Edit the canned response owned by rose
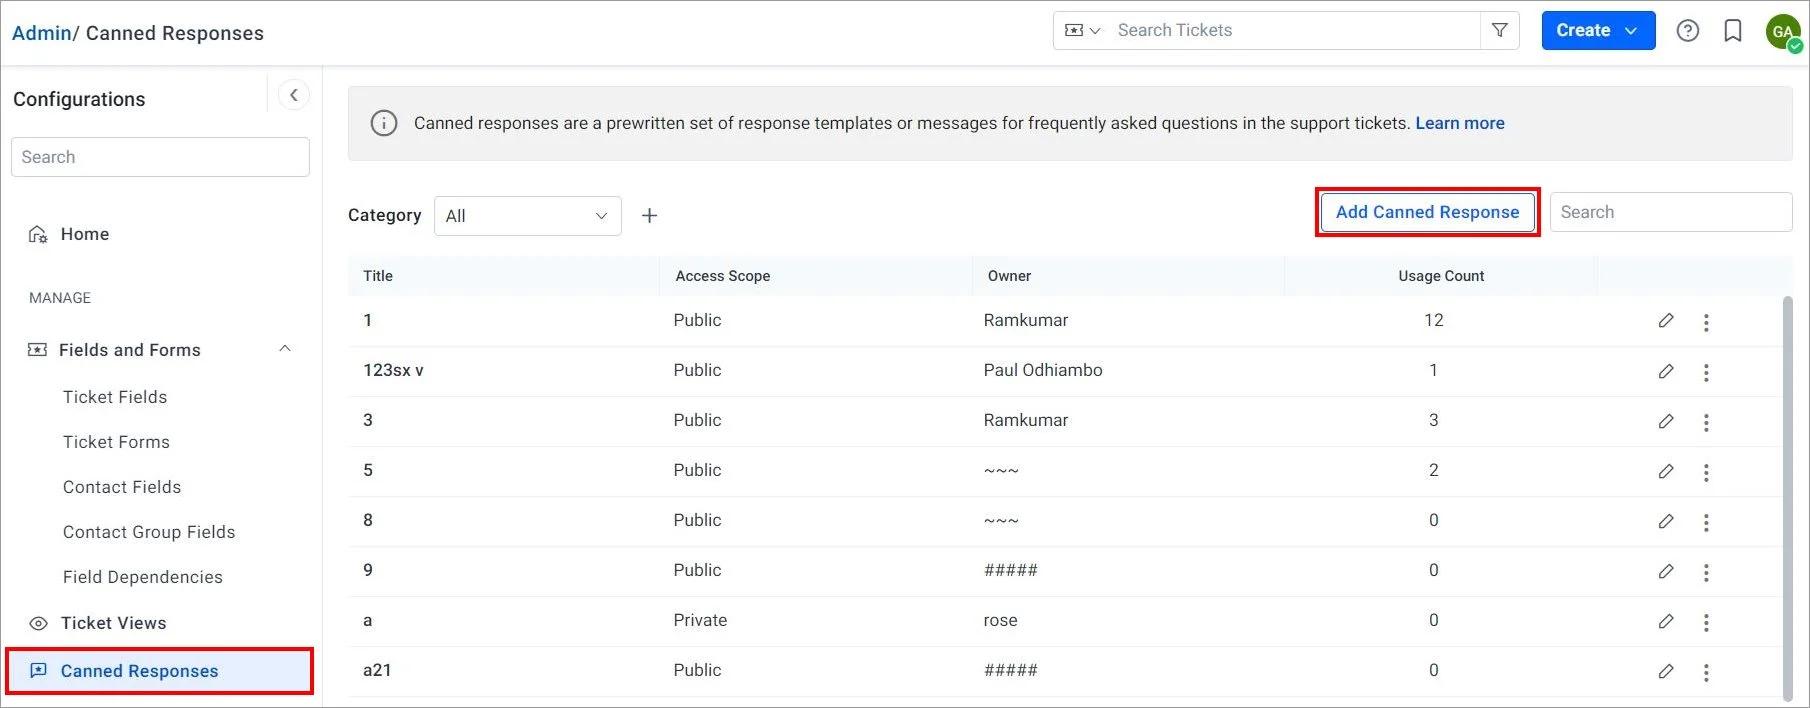This screenshot has width=1810, height=708. [1666, 621]
